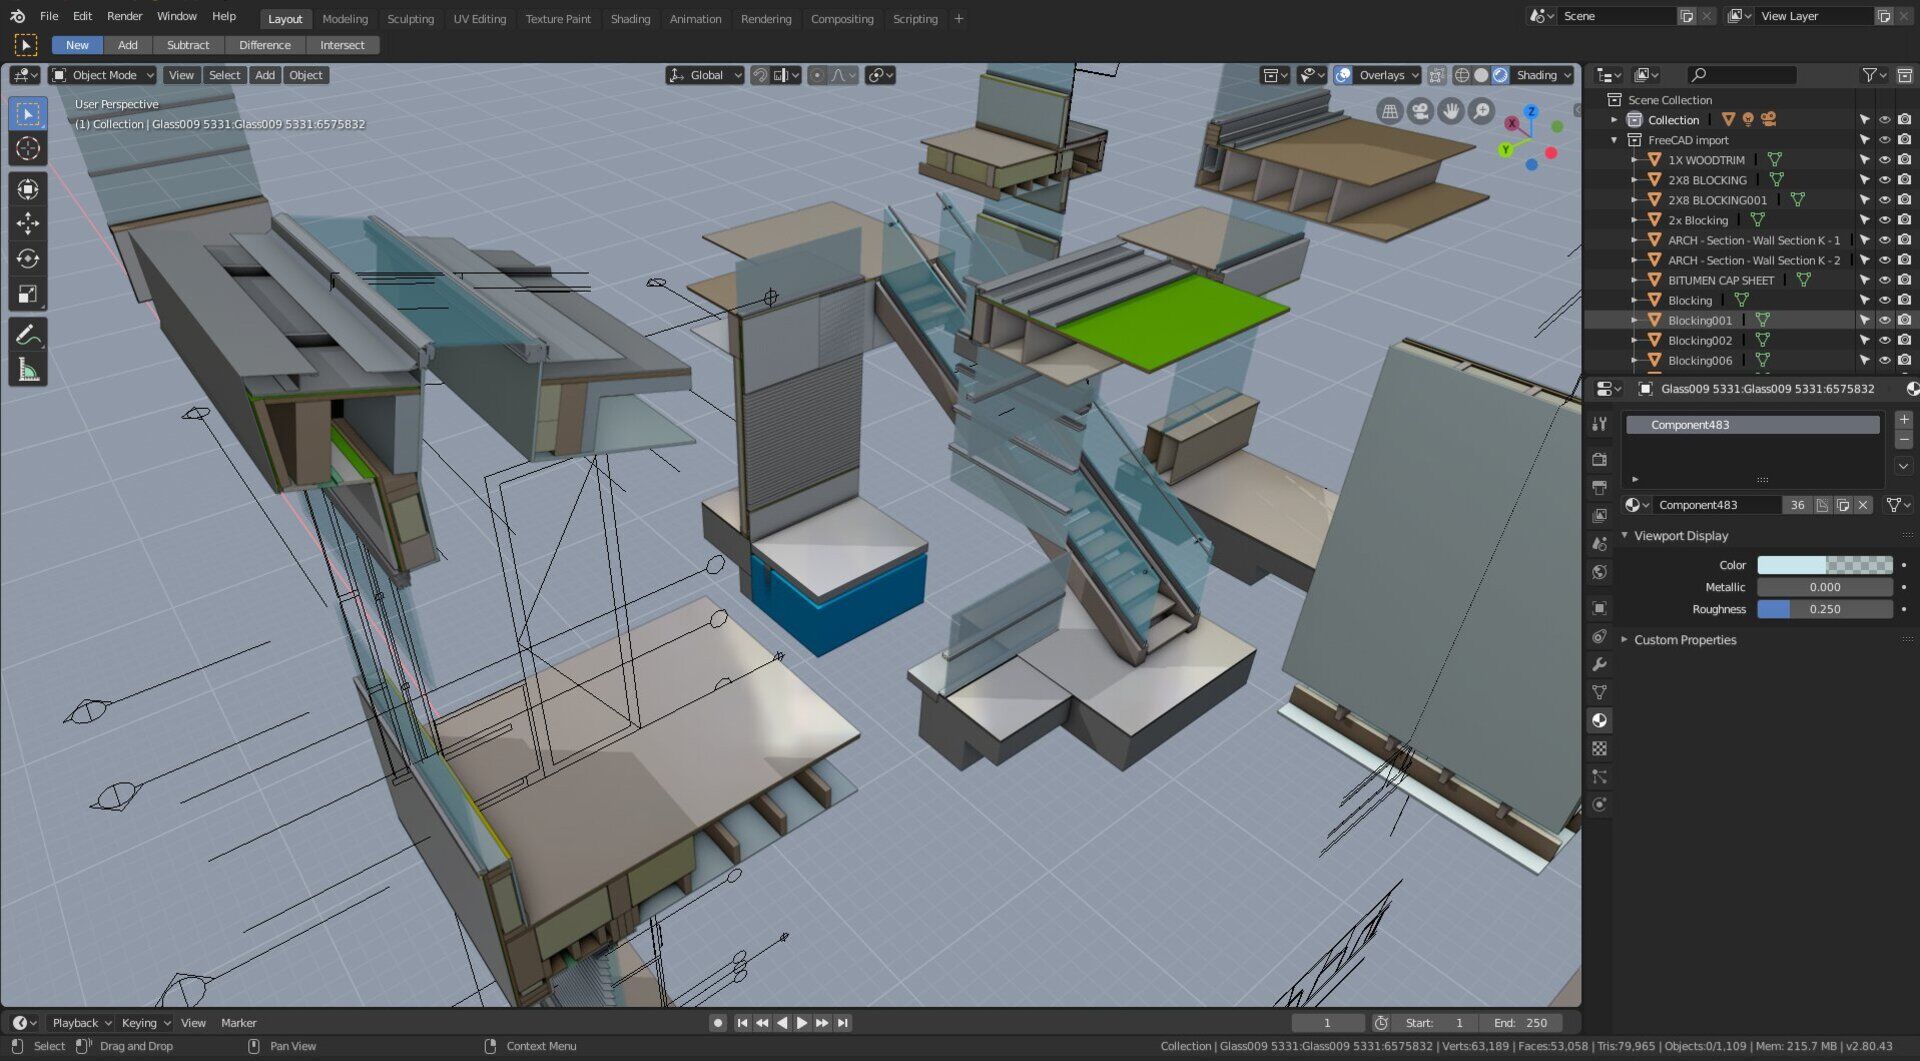Viewport: 1920px width, 1061px height.
Task: Click the Intersect boolean button
Action: (342, 45)
